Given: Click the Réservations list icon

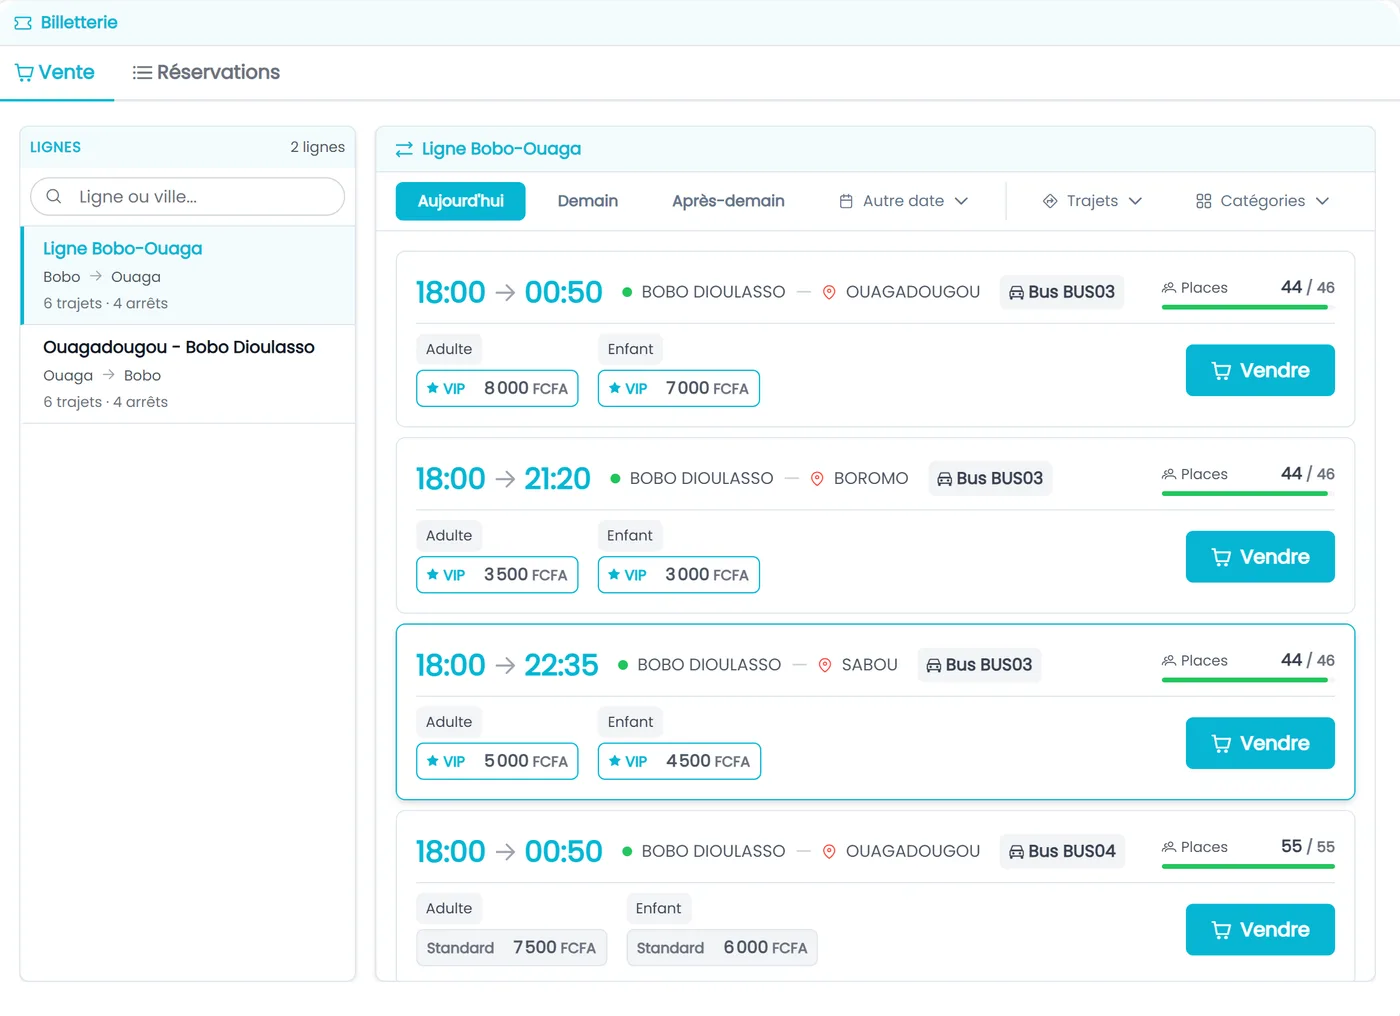Looking at the screenshot, I should (142, 73).
